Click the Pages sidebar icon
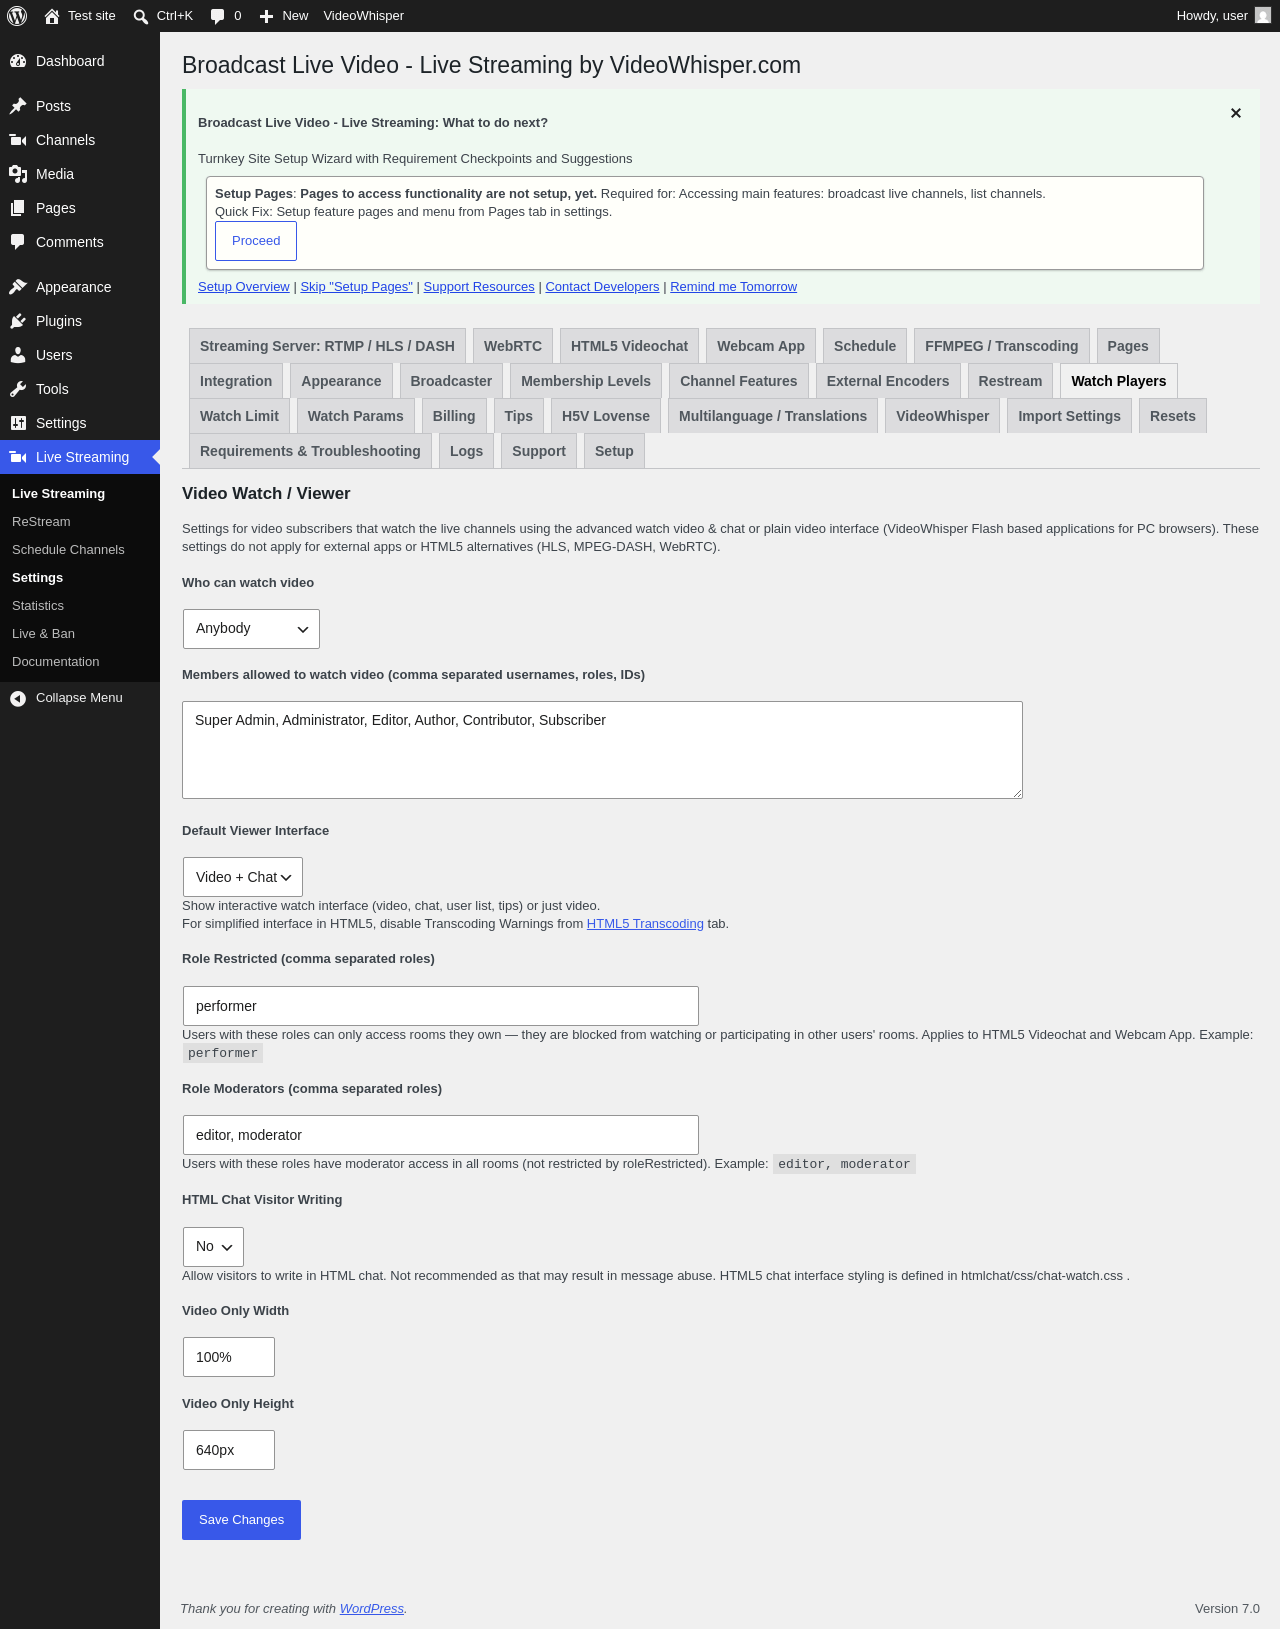1280x1629 pixels. point(18,208)
